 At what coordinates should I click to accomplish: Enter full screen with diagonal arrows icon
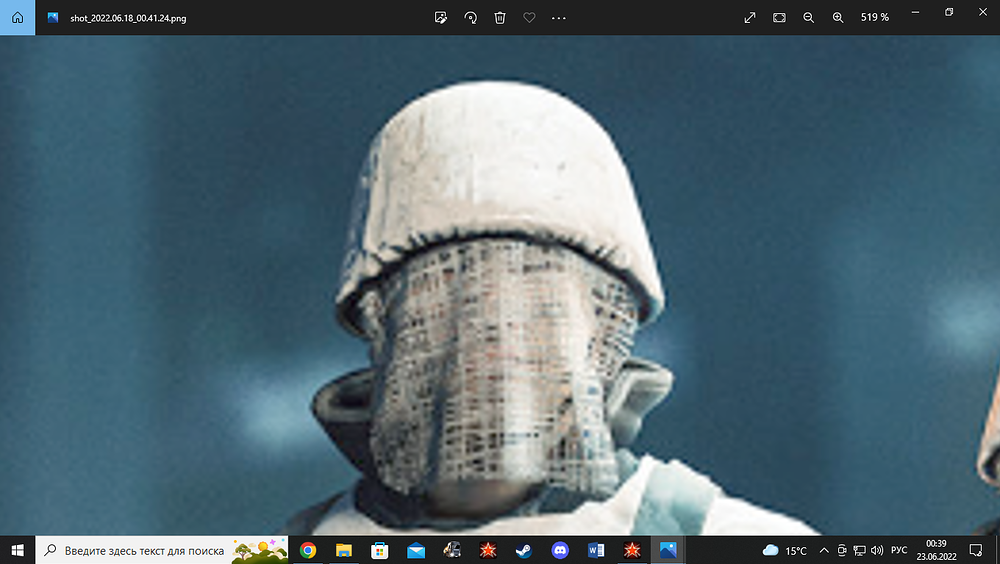[x=750, y=18]
